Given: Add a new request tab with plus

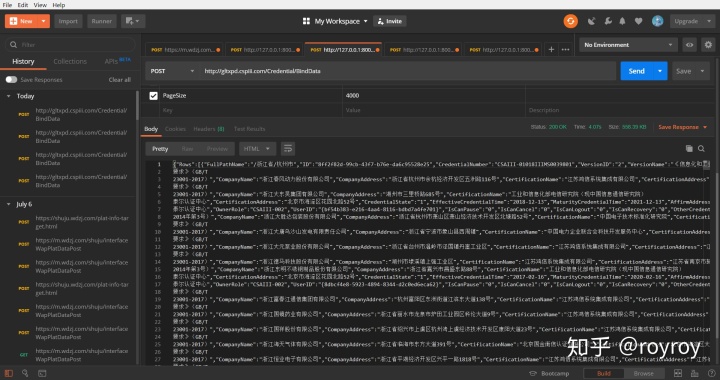Looking at the screenshot, I should pos(551,50).
